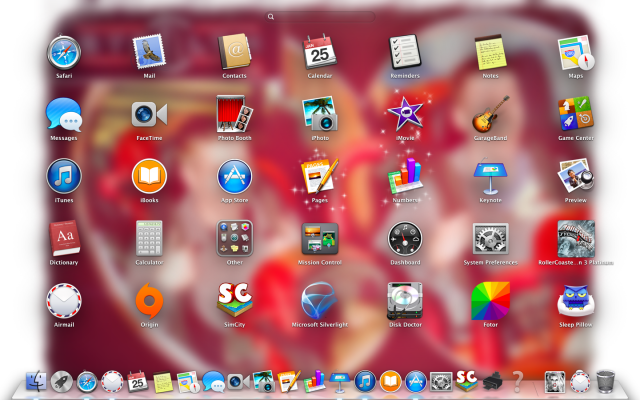
Task: Launch iBooks in the Launchpad grid
Action: 149,176
